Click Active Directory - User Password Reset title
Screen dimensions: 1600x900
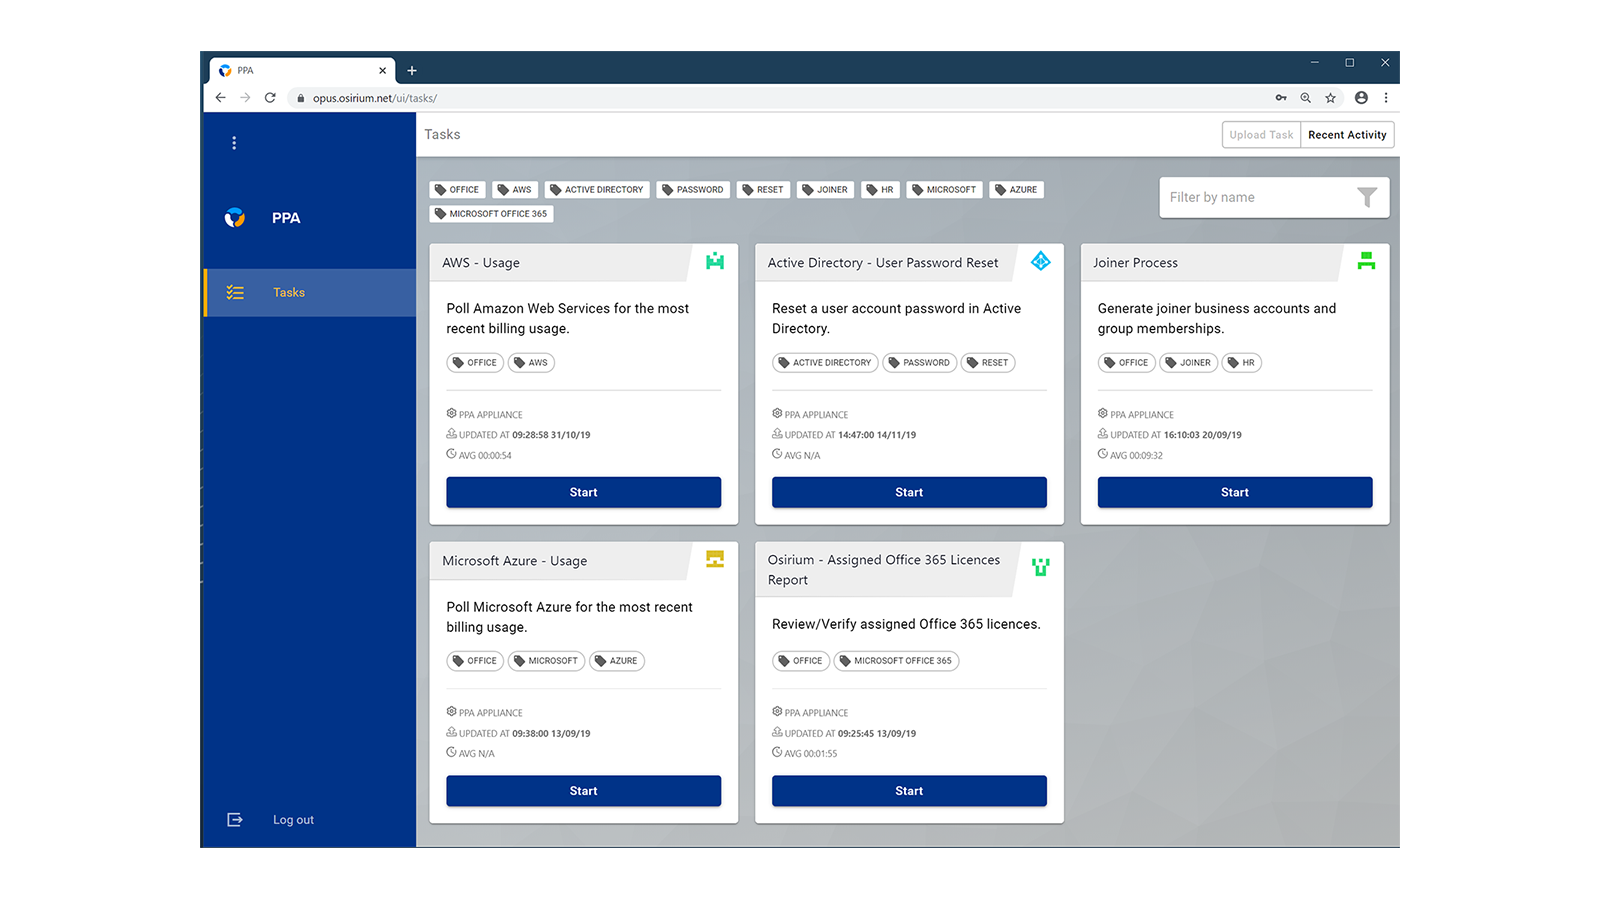[x=883, y=263]
